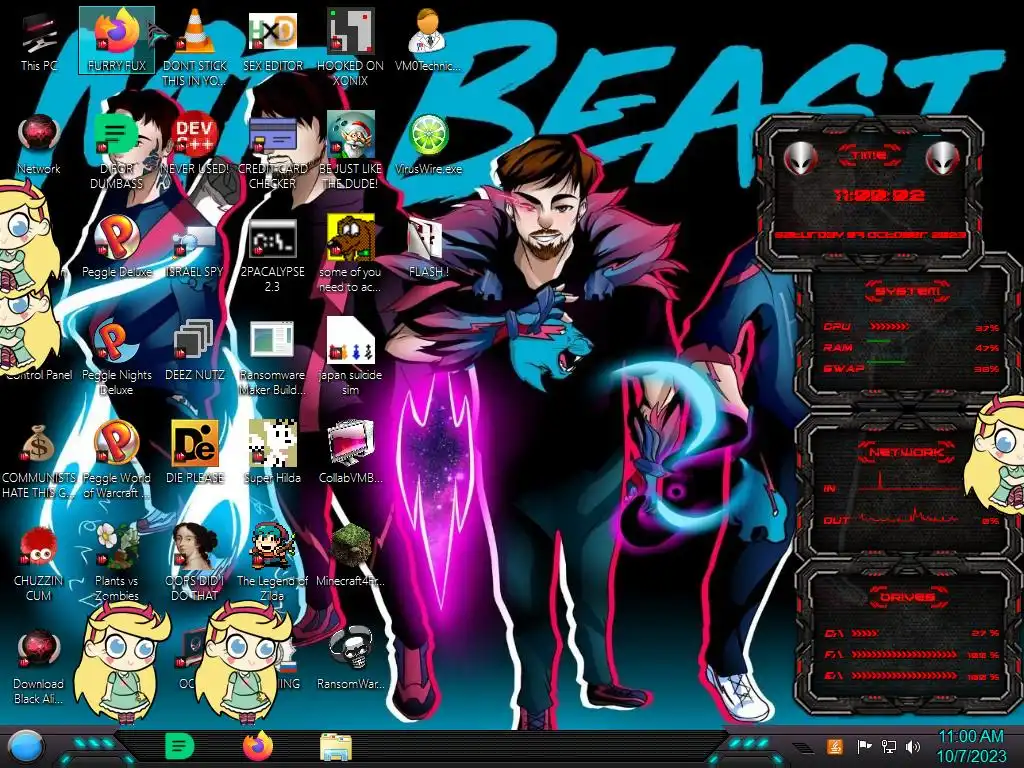Show hidden tray icons arrow
This screenshot has height=768, width=1024.
click(x=803, y=747)
